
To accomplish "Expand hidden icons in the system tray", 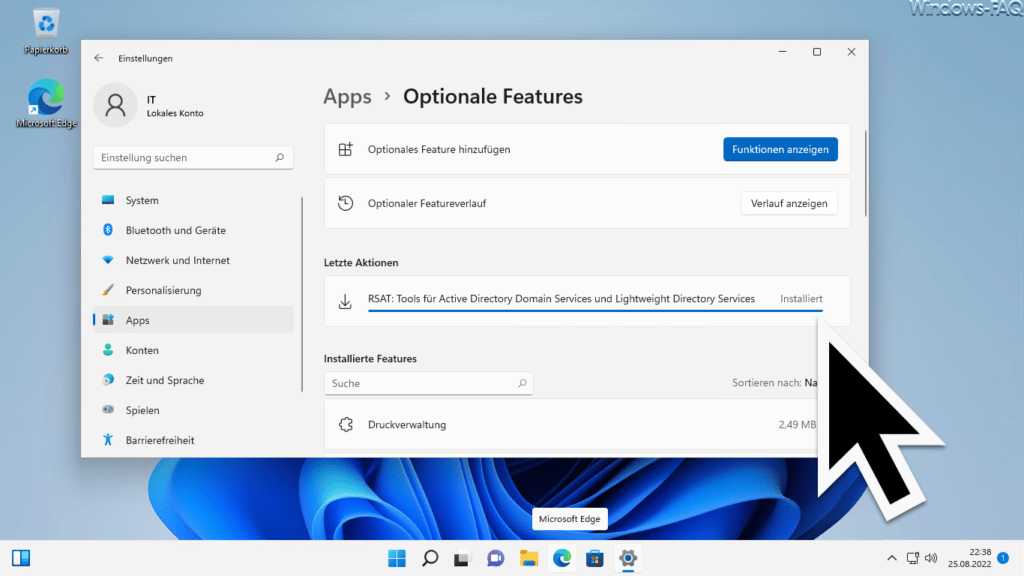I will click(x=891, y=558).
